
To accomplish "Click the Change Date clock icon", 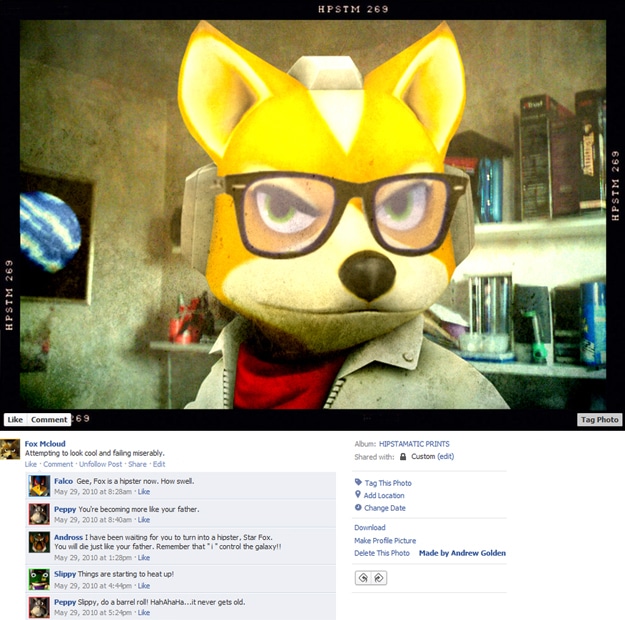I will [x=358, y=508].
